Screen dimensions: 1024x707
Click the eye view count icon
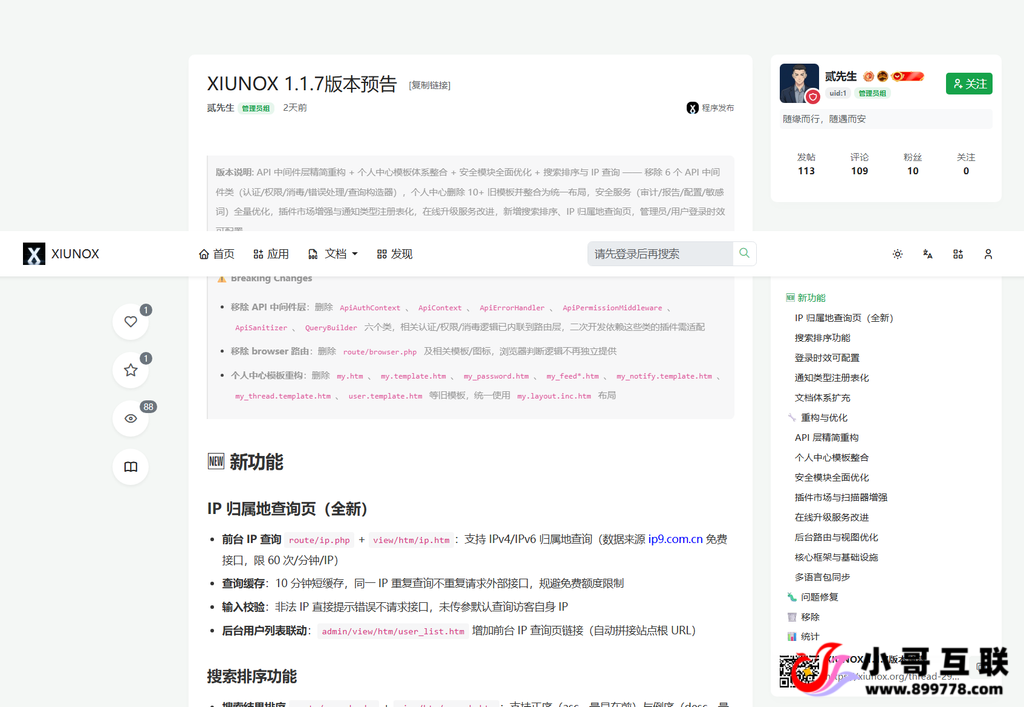pos(131,418)
